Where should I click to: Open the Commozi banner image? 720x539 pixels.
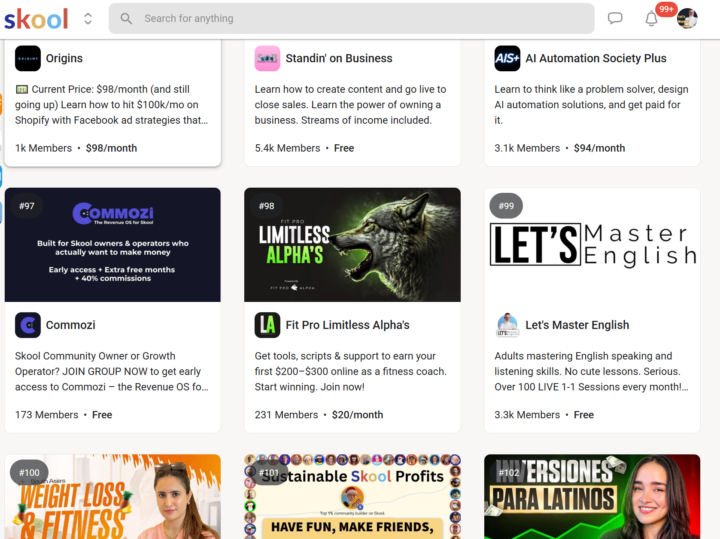[112, 245]
